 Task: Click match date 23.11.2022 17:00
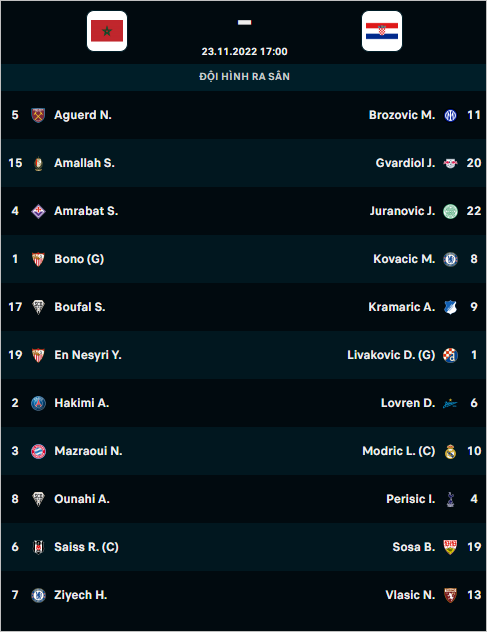(244, 52)
